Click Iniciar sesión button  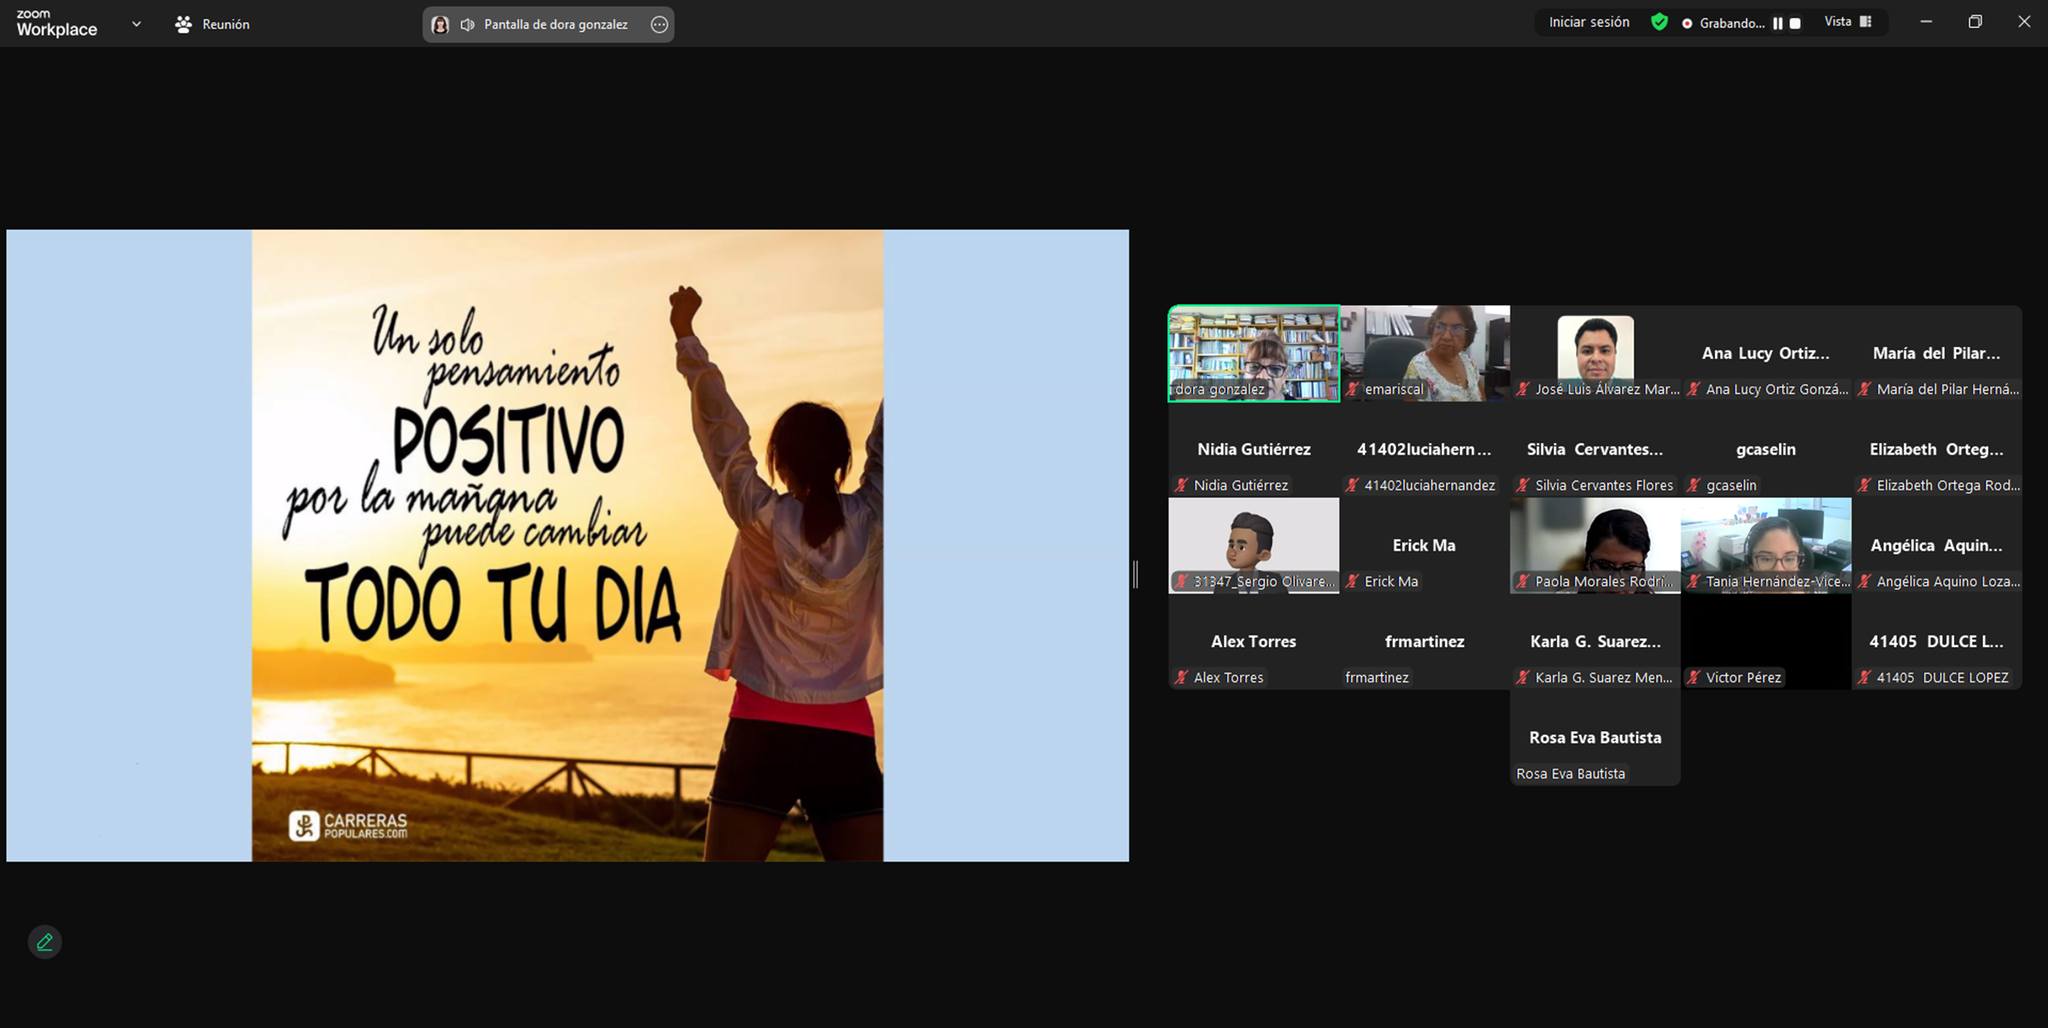coord(1588,22)
